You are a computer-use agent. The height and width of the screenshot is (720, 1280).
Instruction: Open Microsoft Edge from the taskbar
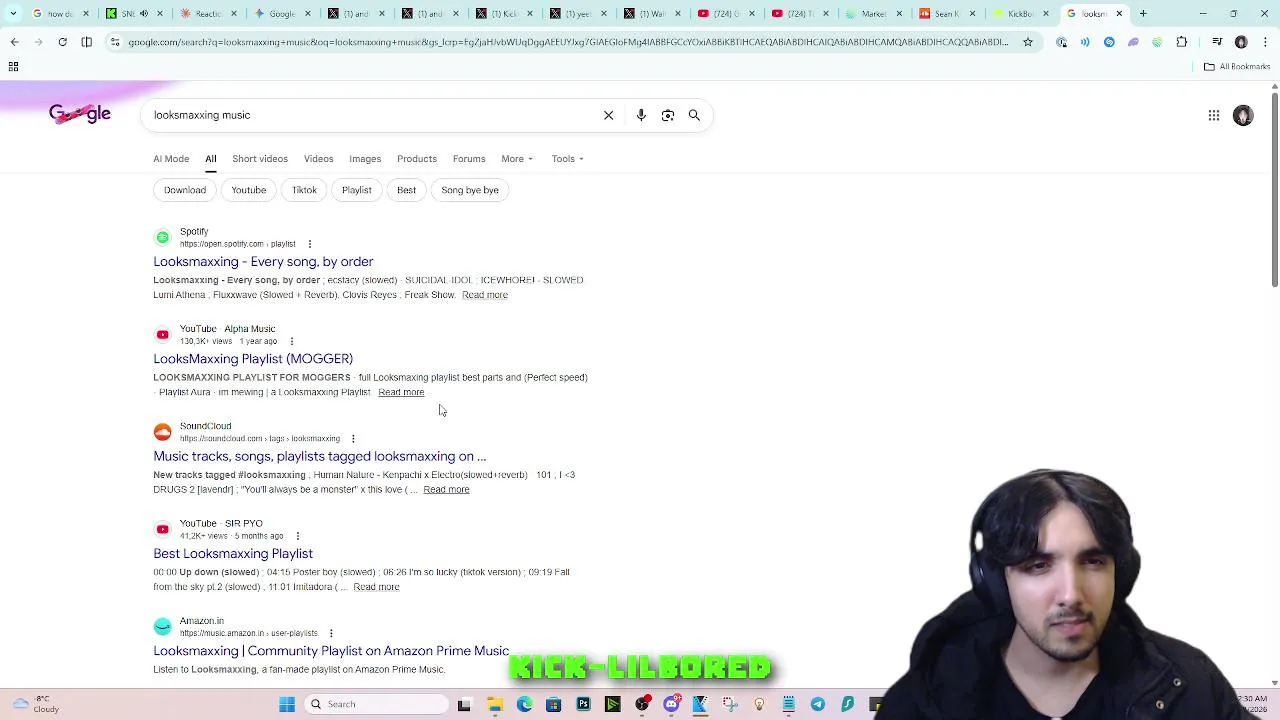pyautogui.click(x=524, y=704)
